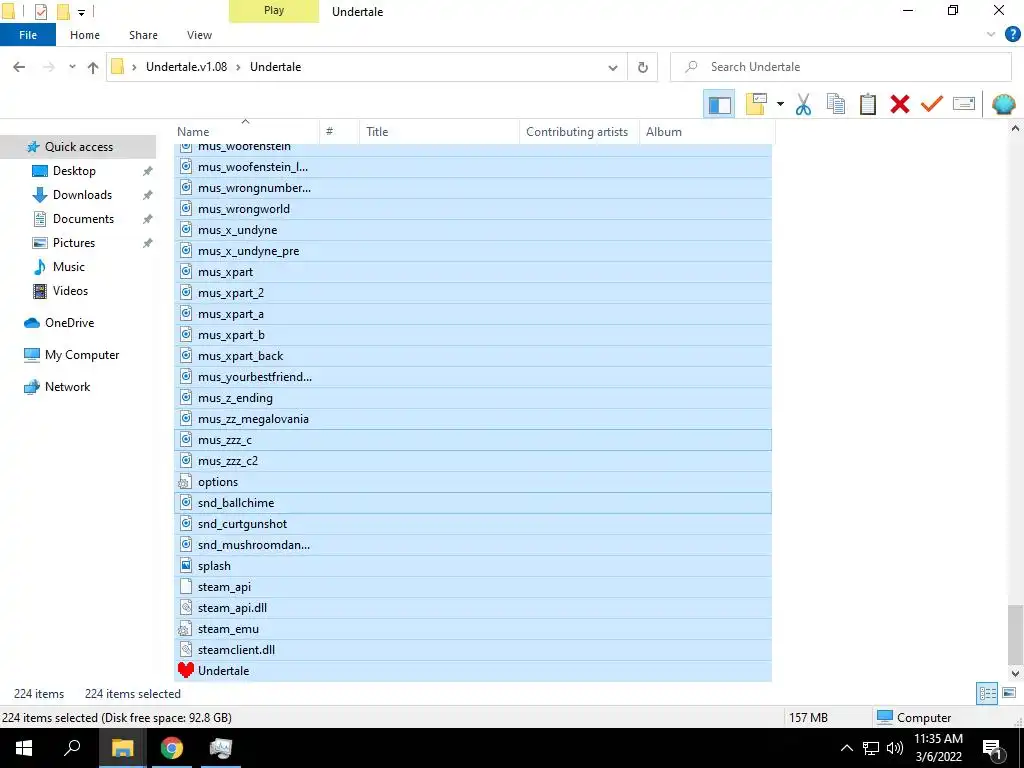Click the vertical scrollbar down arrow
This screenshot has width=1024, height=768.
pos(1015,673)
